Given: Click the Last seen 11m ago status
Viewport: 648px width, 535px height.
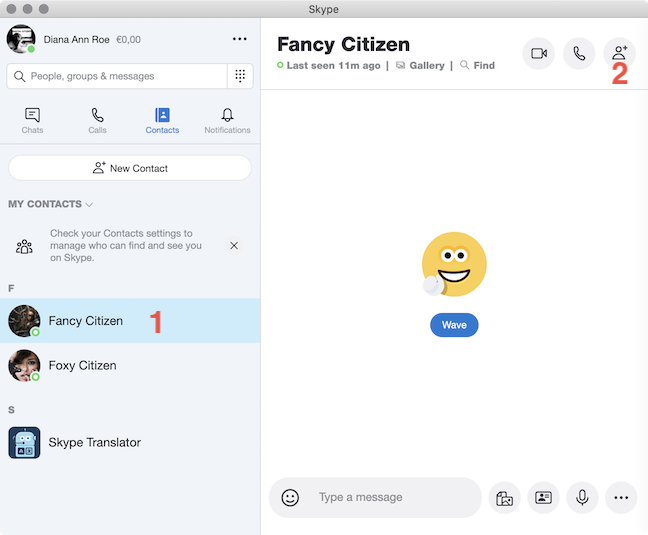Looking at the screenshot, I should click(329, 66).
